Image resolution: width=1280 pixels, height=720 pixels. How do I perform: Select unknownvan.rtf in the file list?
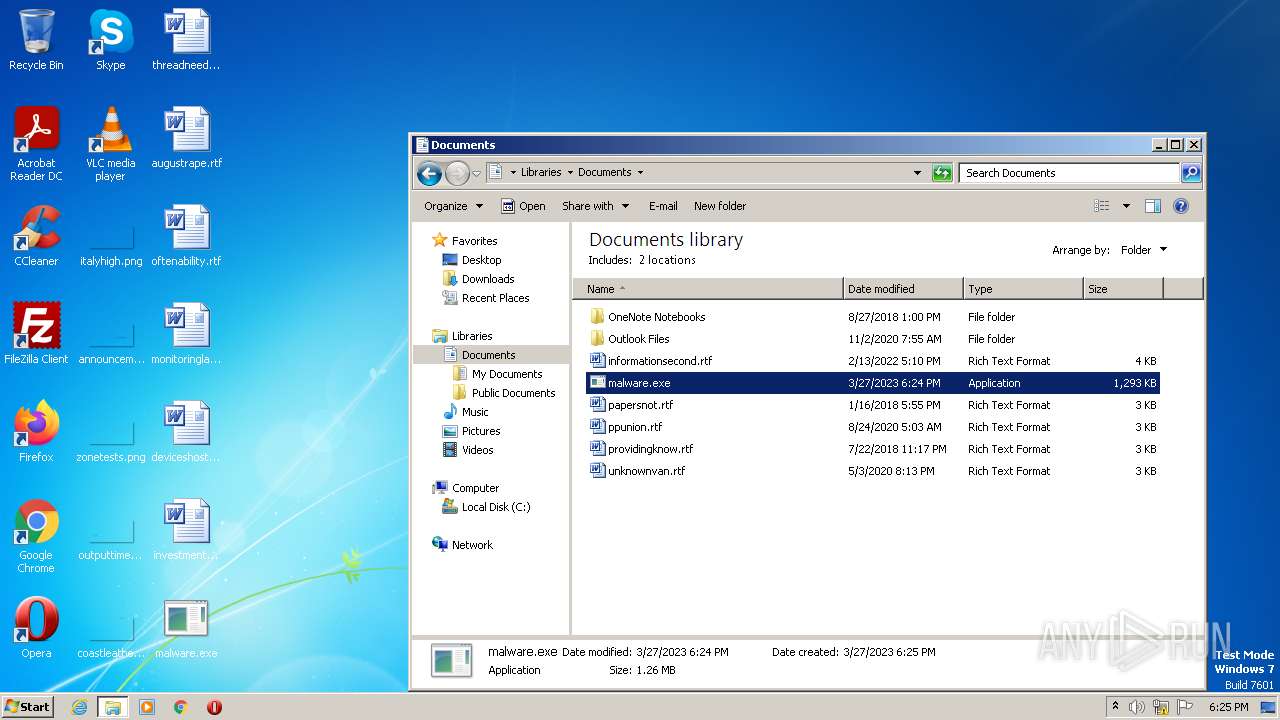coord(872,471)
